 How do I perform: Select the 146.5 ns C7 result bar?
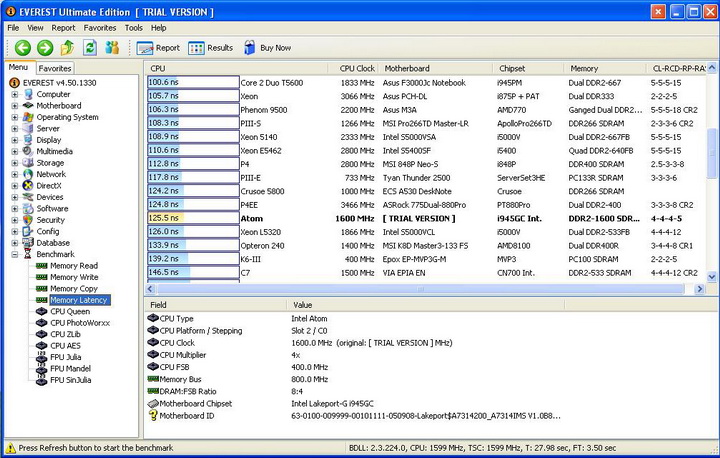[x=193, y=272]
